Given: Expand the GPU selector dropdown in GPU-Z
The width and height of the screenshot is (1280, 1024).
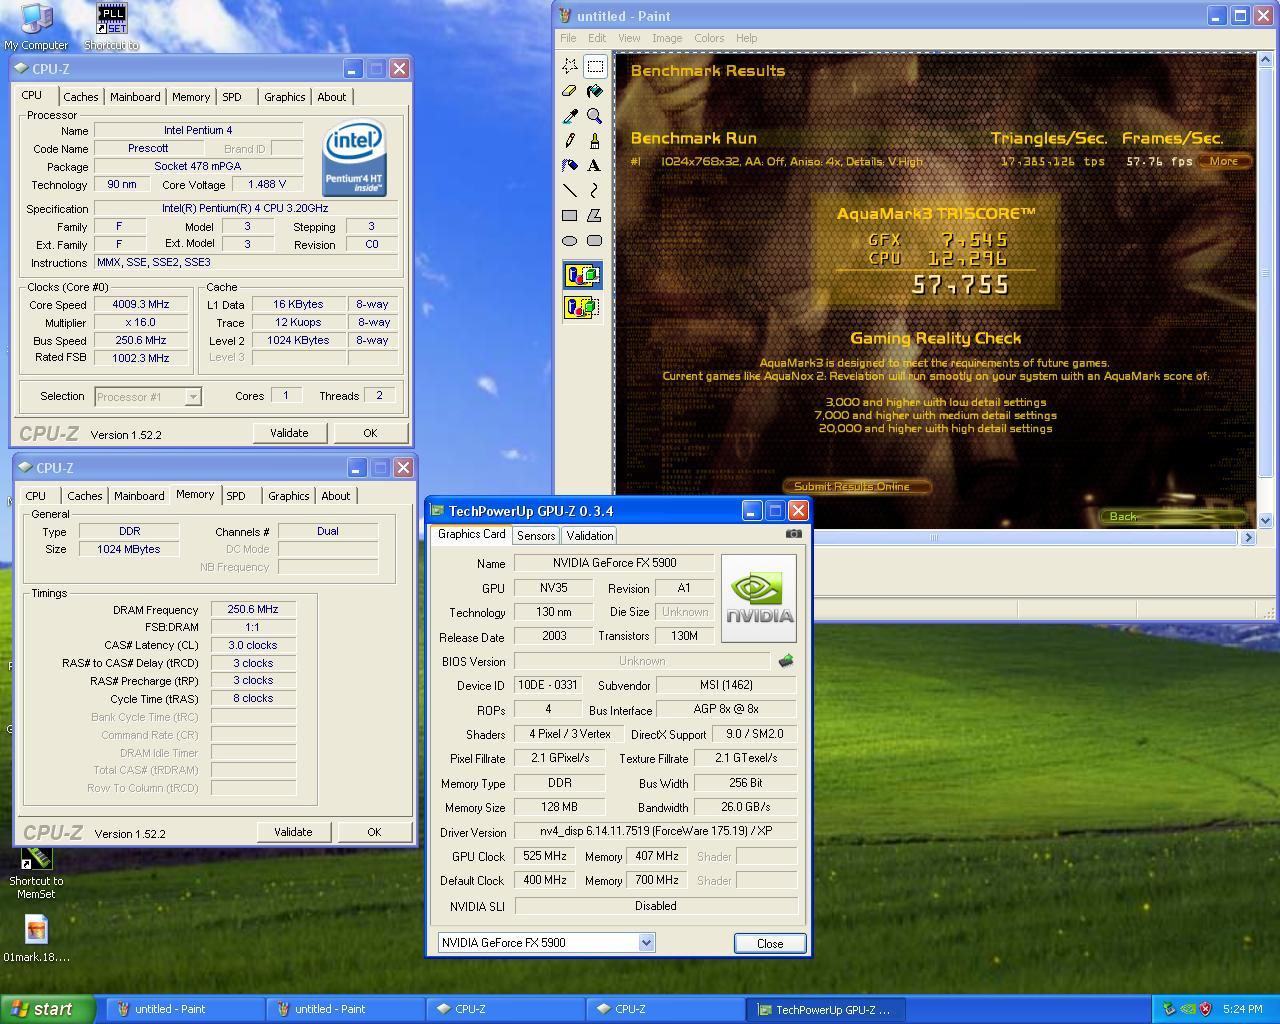Looking at the screenshot, I should tap(646, 942).
